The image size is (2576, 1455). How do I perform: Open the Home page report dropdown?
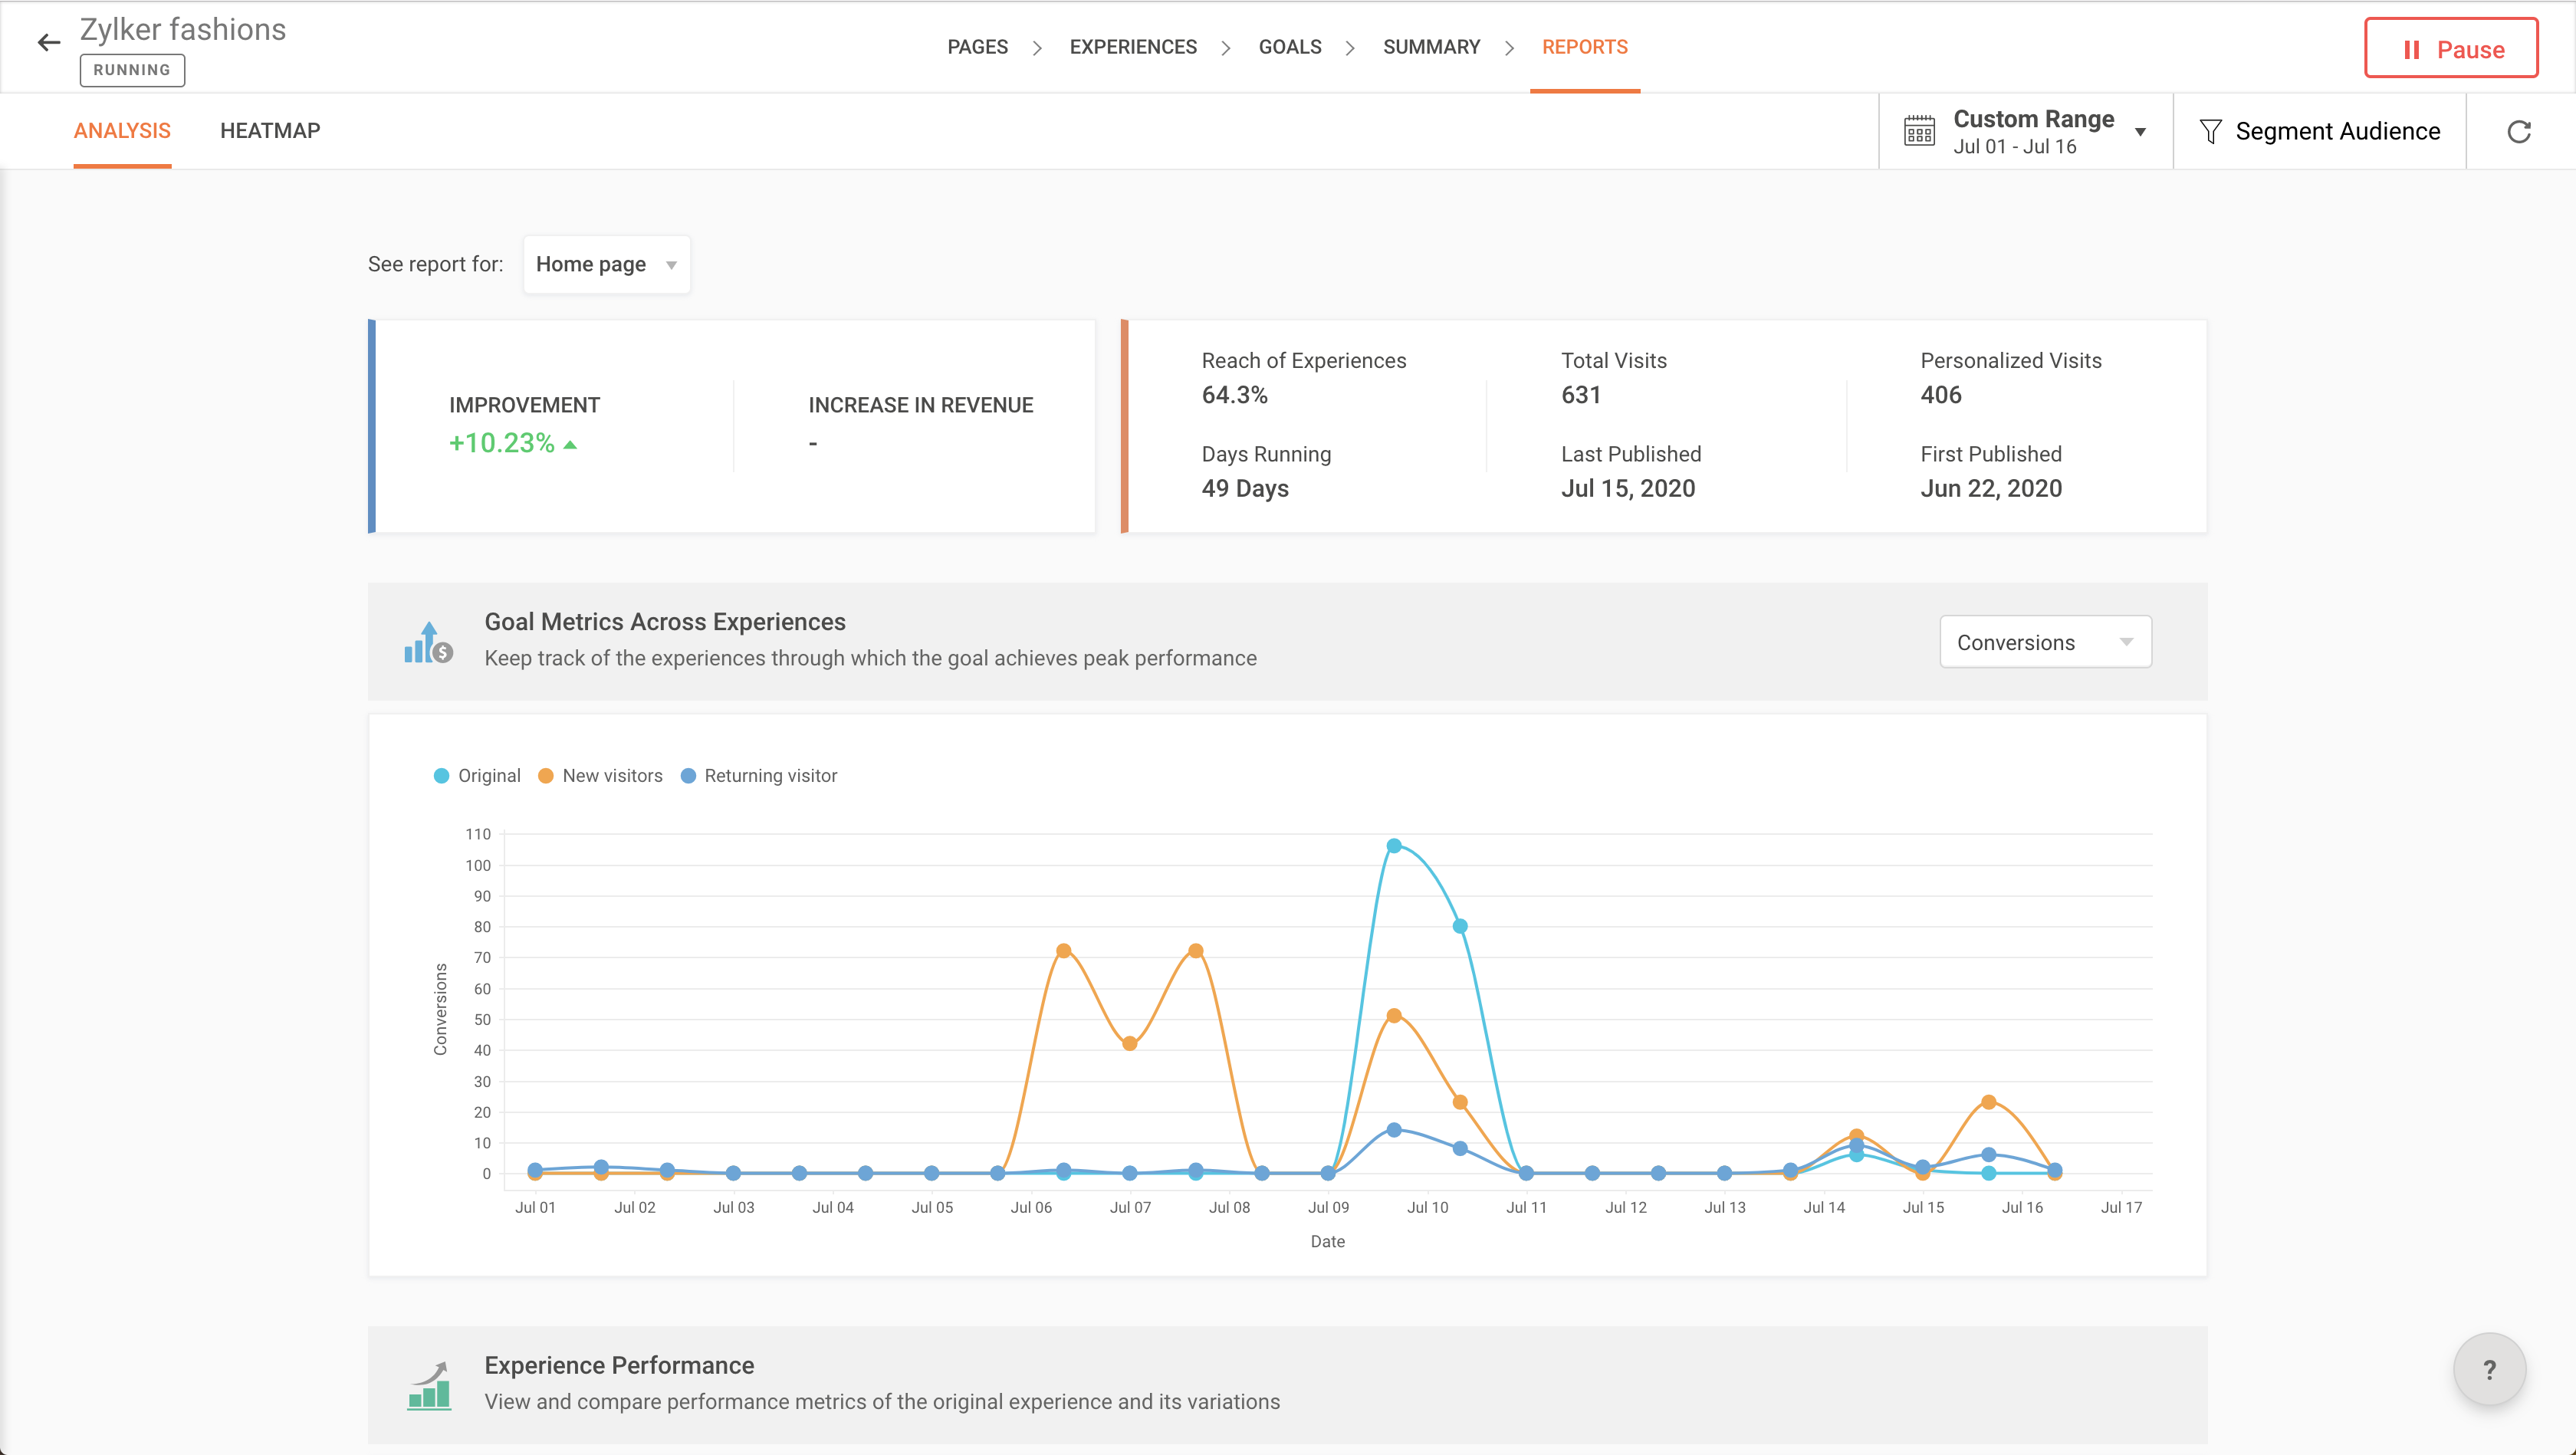[606, 264]
